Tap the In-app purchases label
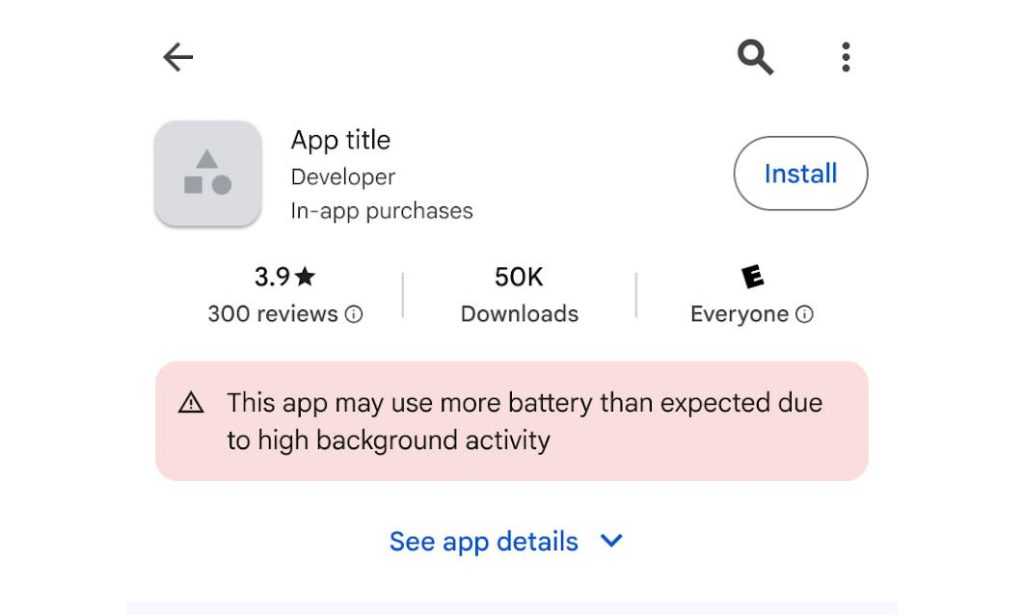1024x615 pixels. click(x=381, y=210)
